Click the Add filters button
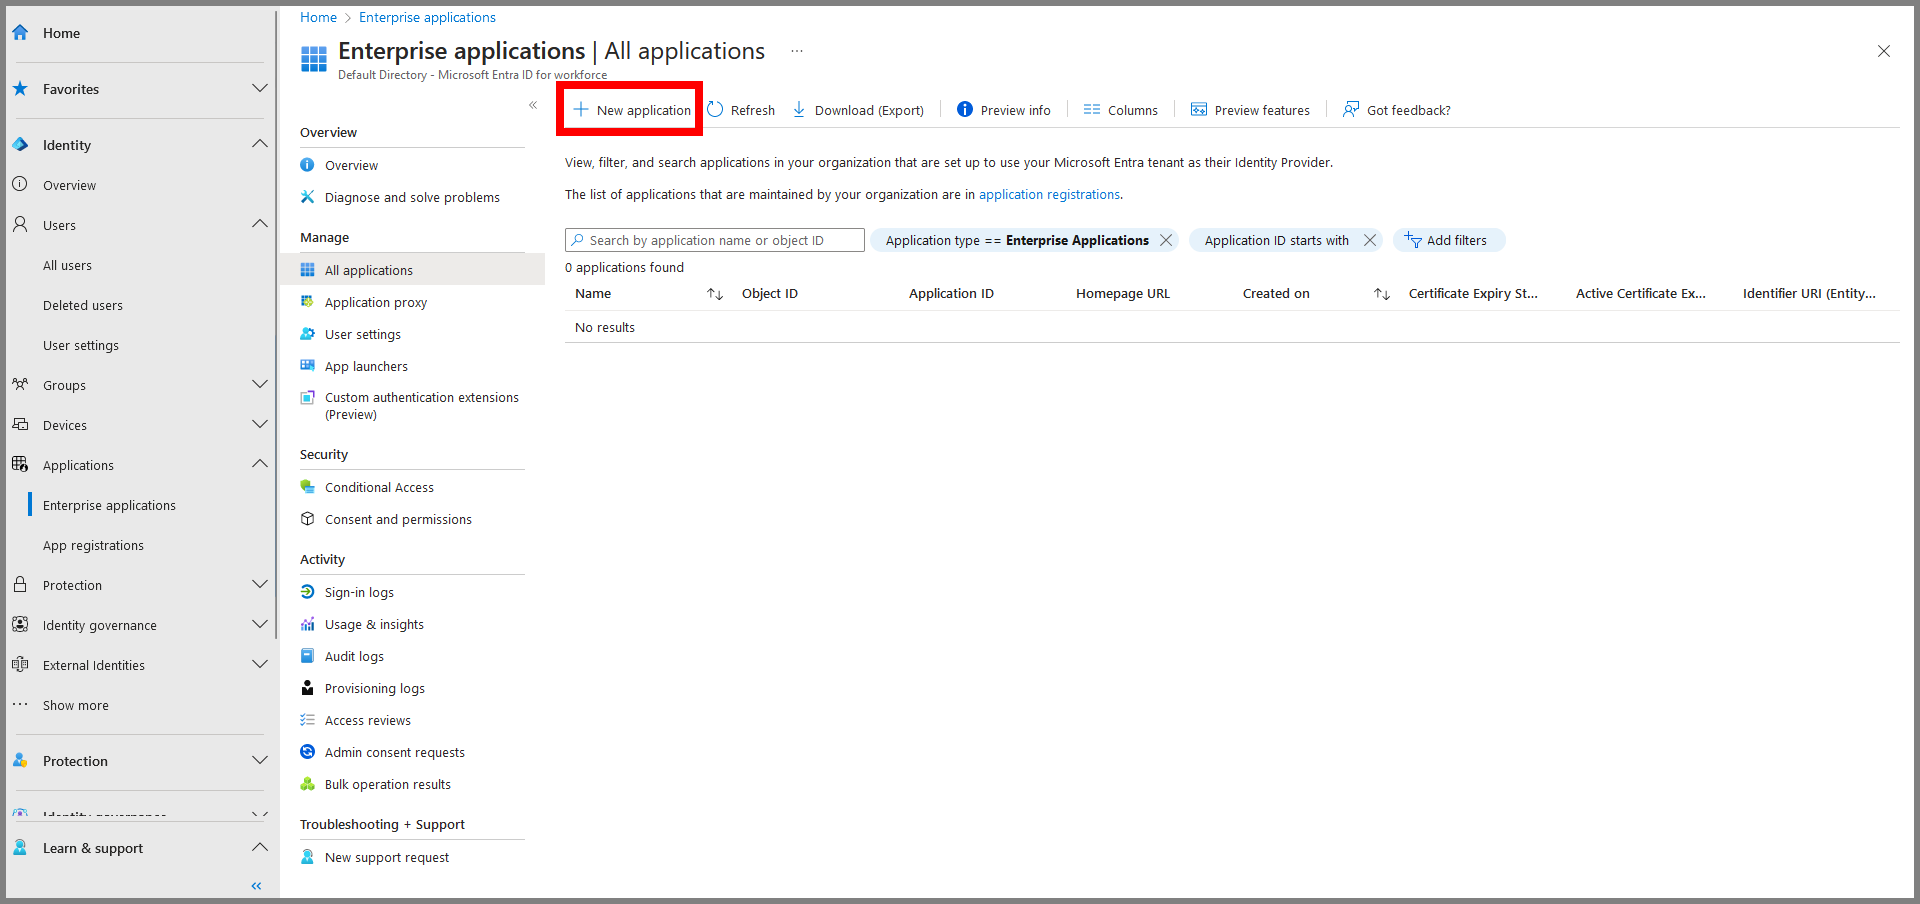Image resolution: width=1920 pixels, height=904 pixels. click(1447, 240)
